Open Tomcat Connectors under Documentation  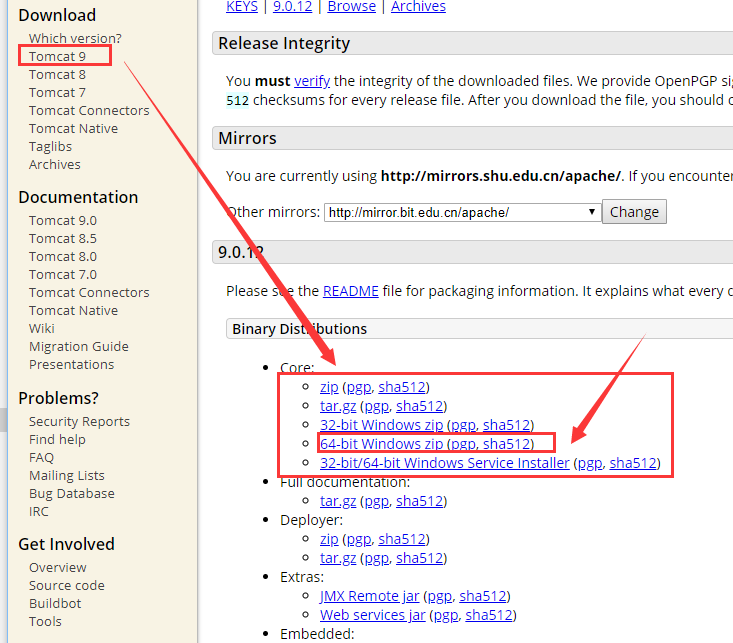pyautogui.click(x=89, y=292)
